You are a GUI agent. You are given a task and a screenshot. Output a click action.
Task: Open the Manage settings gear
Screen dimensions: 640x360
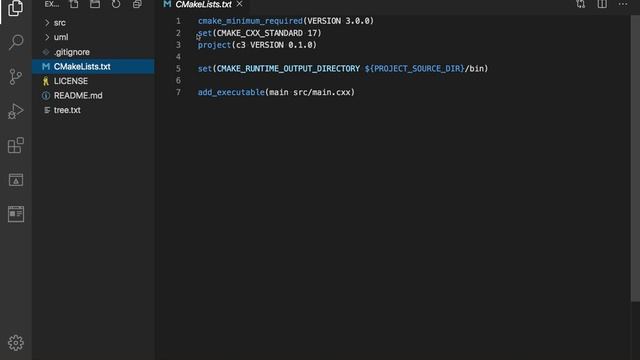point(16,342)
